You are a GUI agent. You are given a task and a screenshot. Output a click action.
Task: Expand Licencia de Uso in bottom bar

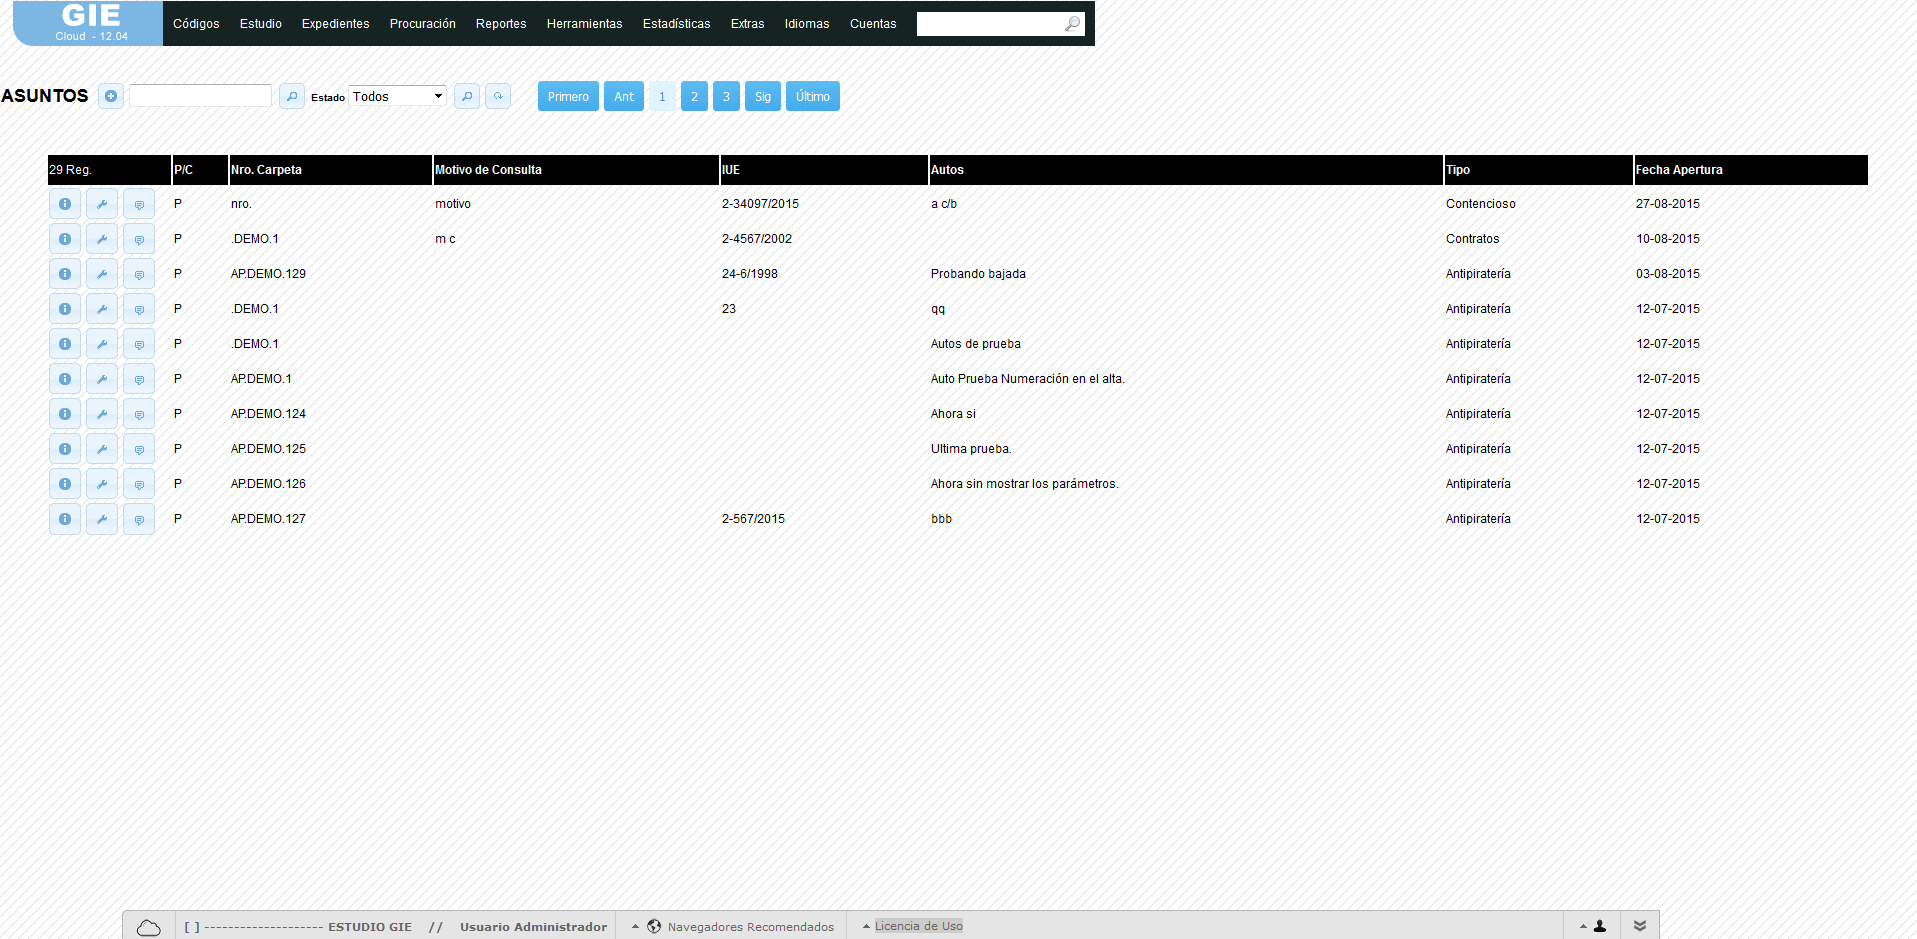914,926
